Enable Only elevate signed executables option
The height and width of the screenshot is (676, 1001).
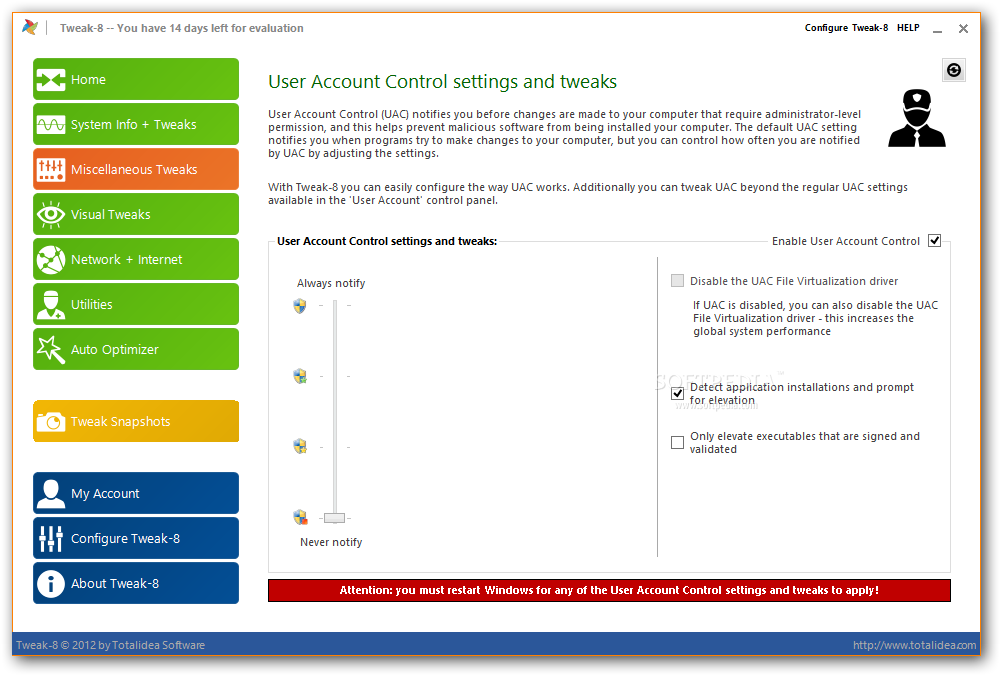pyautogui.click(x=677, y=442)
